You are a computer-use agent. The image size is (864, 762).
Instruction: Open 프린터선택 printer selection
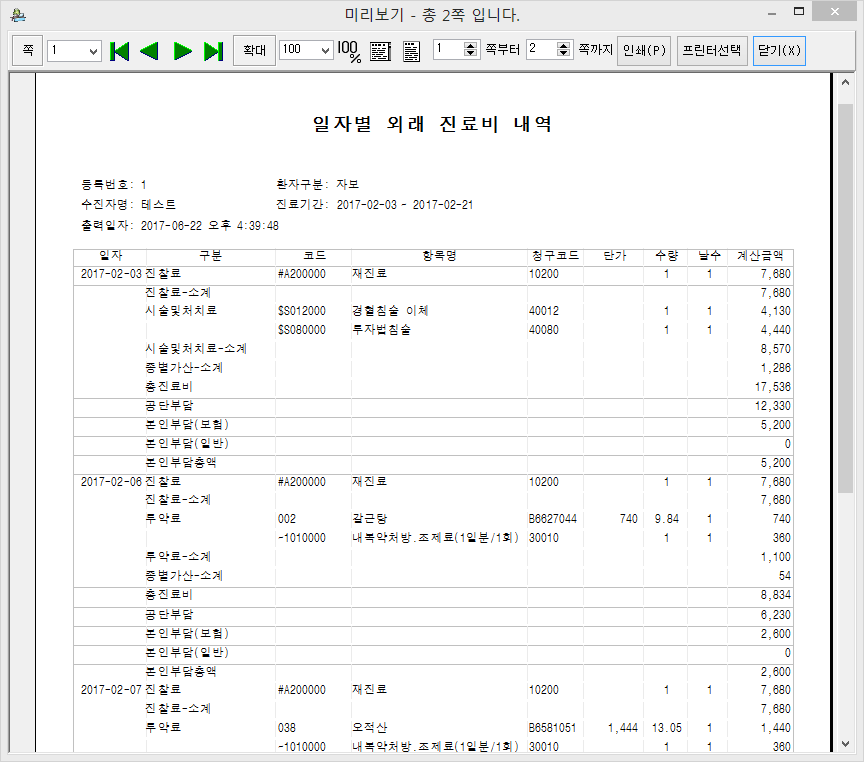(711, 50)
